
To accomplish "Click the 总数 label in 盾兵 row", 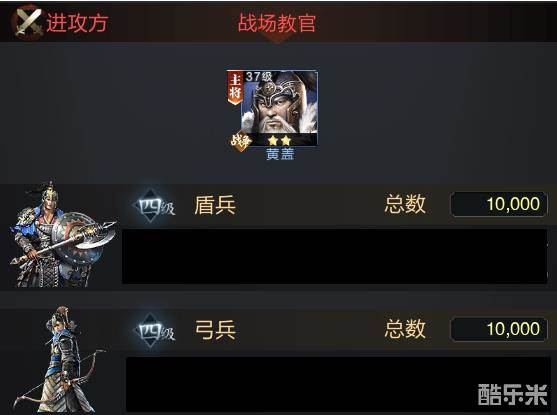I will [405, 204].
